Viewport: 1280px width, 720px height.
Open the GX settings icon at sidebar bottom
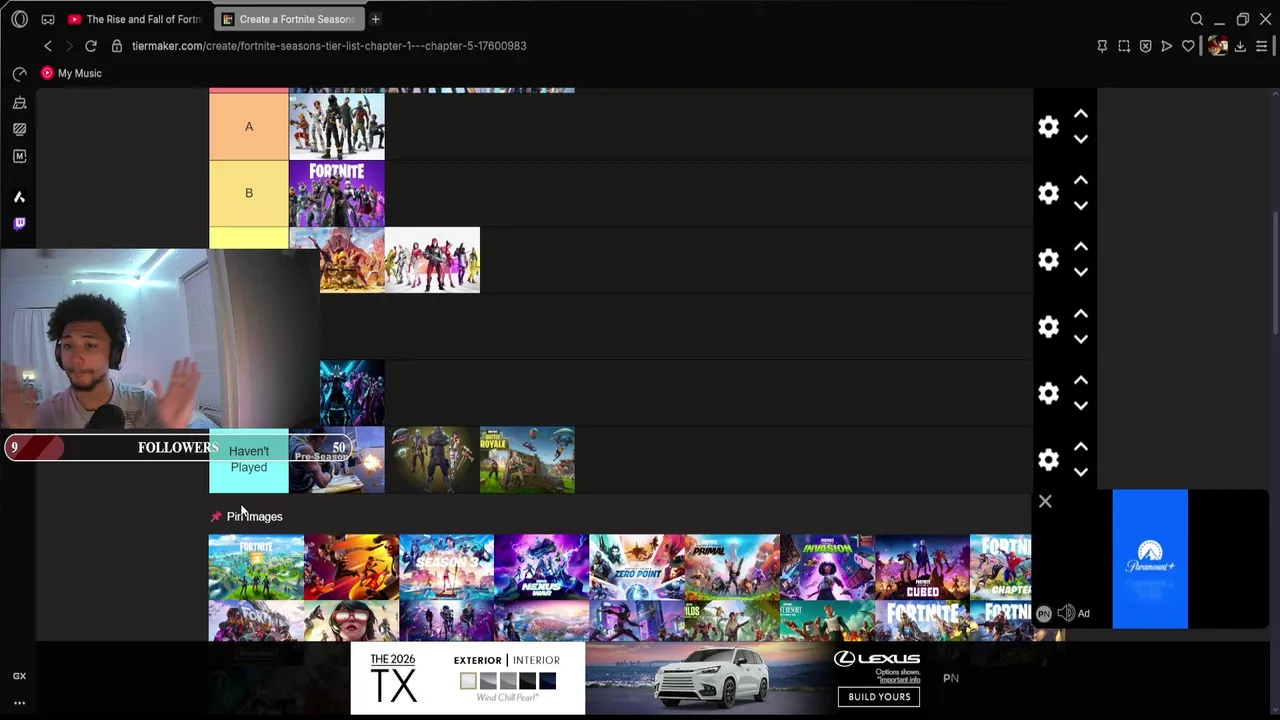[19, 676]
